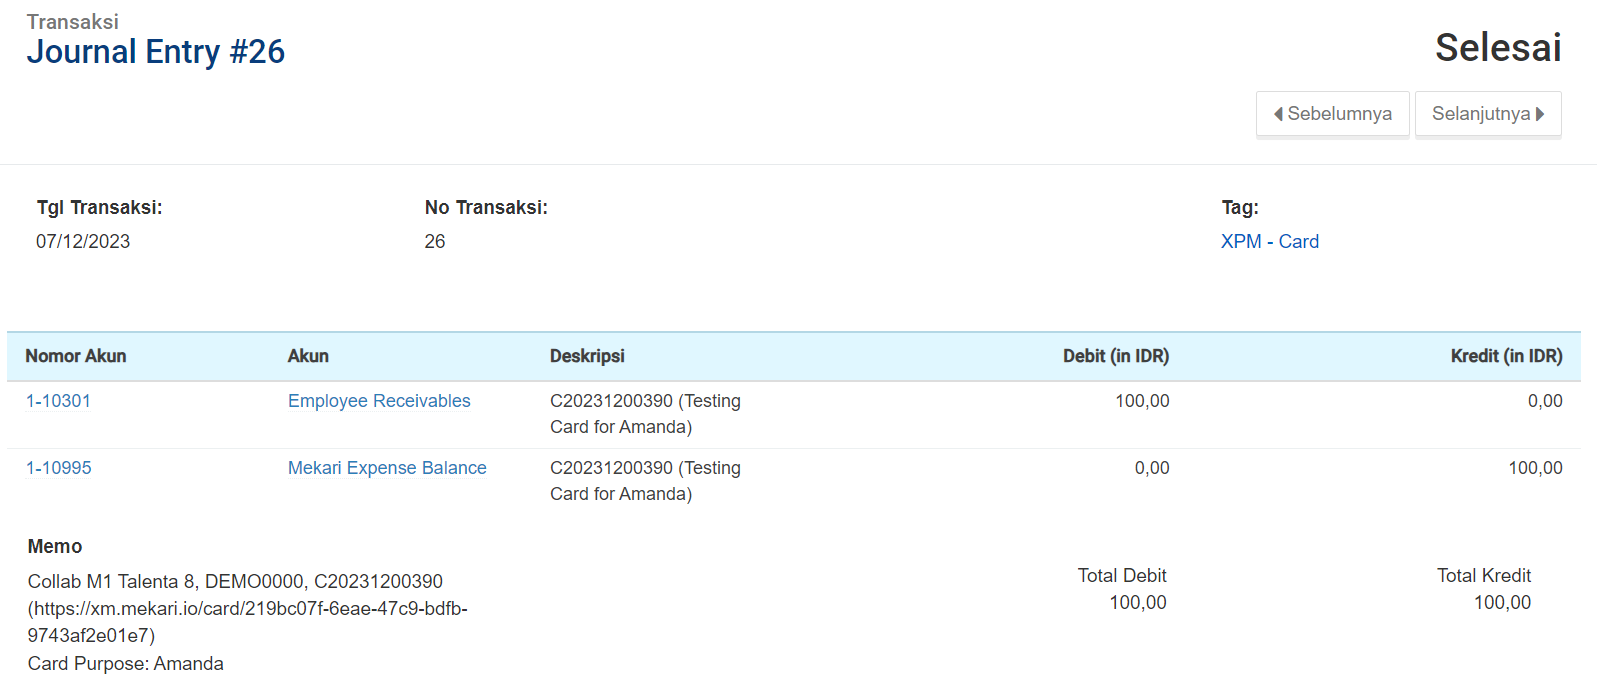Open account number 1-10301 link
Image resolution: width=1597 pixels, height=693 pixels.
point(58,401)
